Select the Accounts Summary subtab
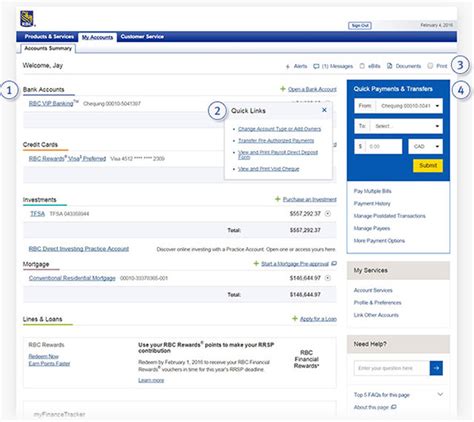The image size is (474, 422). pyautogui.click(x=48, y=48)
